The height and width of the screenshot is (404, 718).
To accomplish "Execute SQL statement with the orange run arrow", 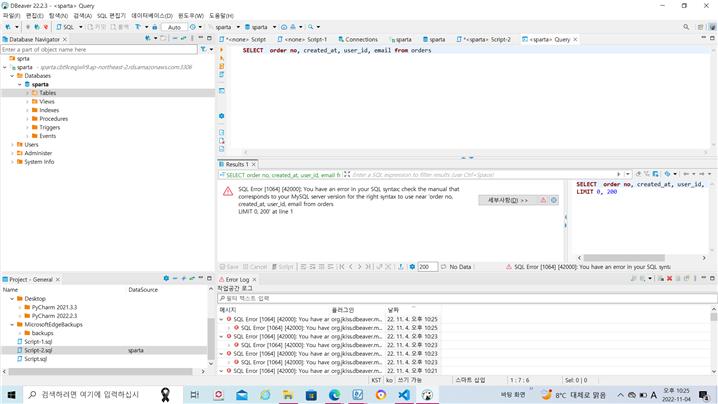I will point(222,49).
